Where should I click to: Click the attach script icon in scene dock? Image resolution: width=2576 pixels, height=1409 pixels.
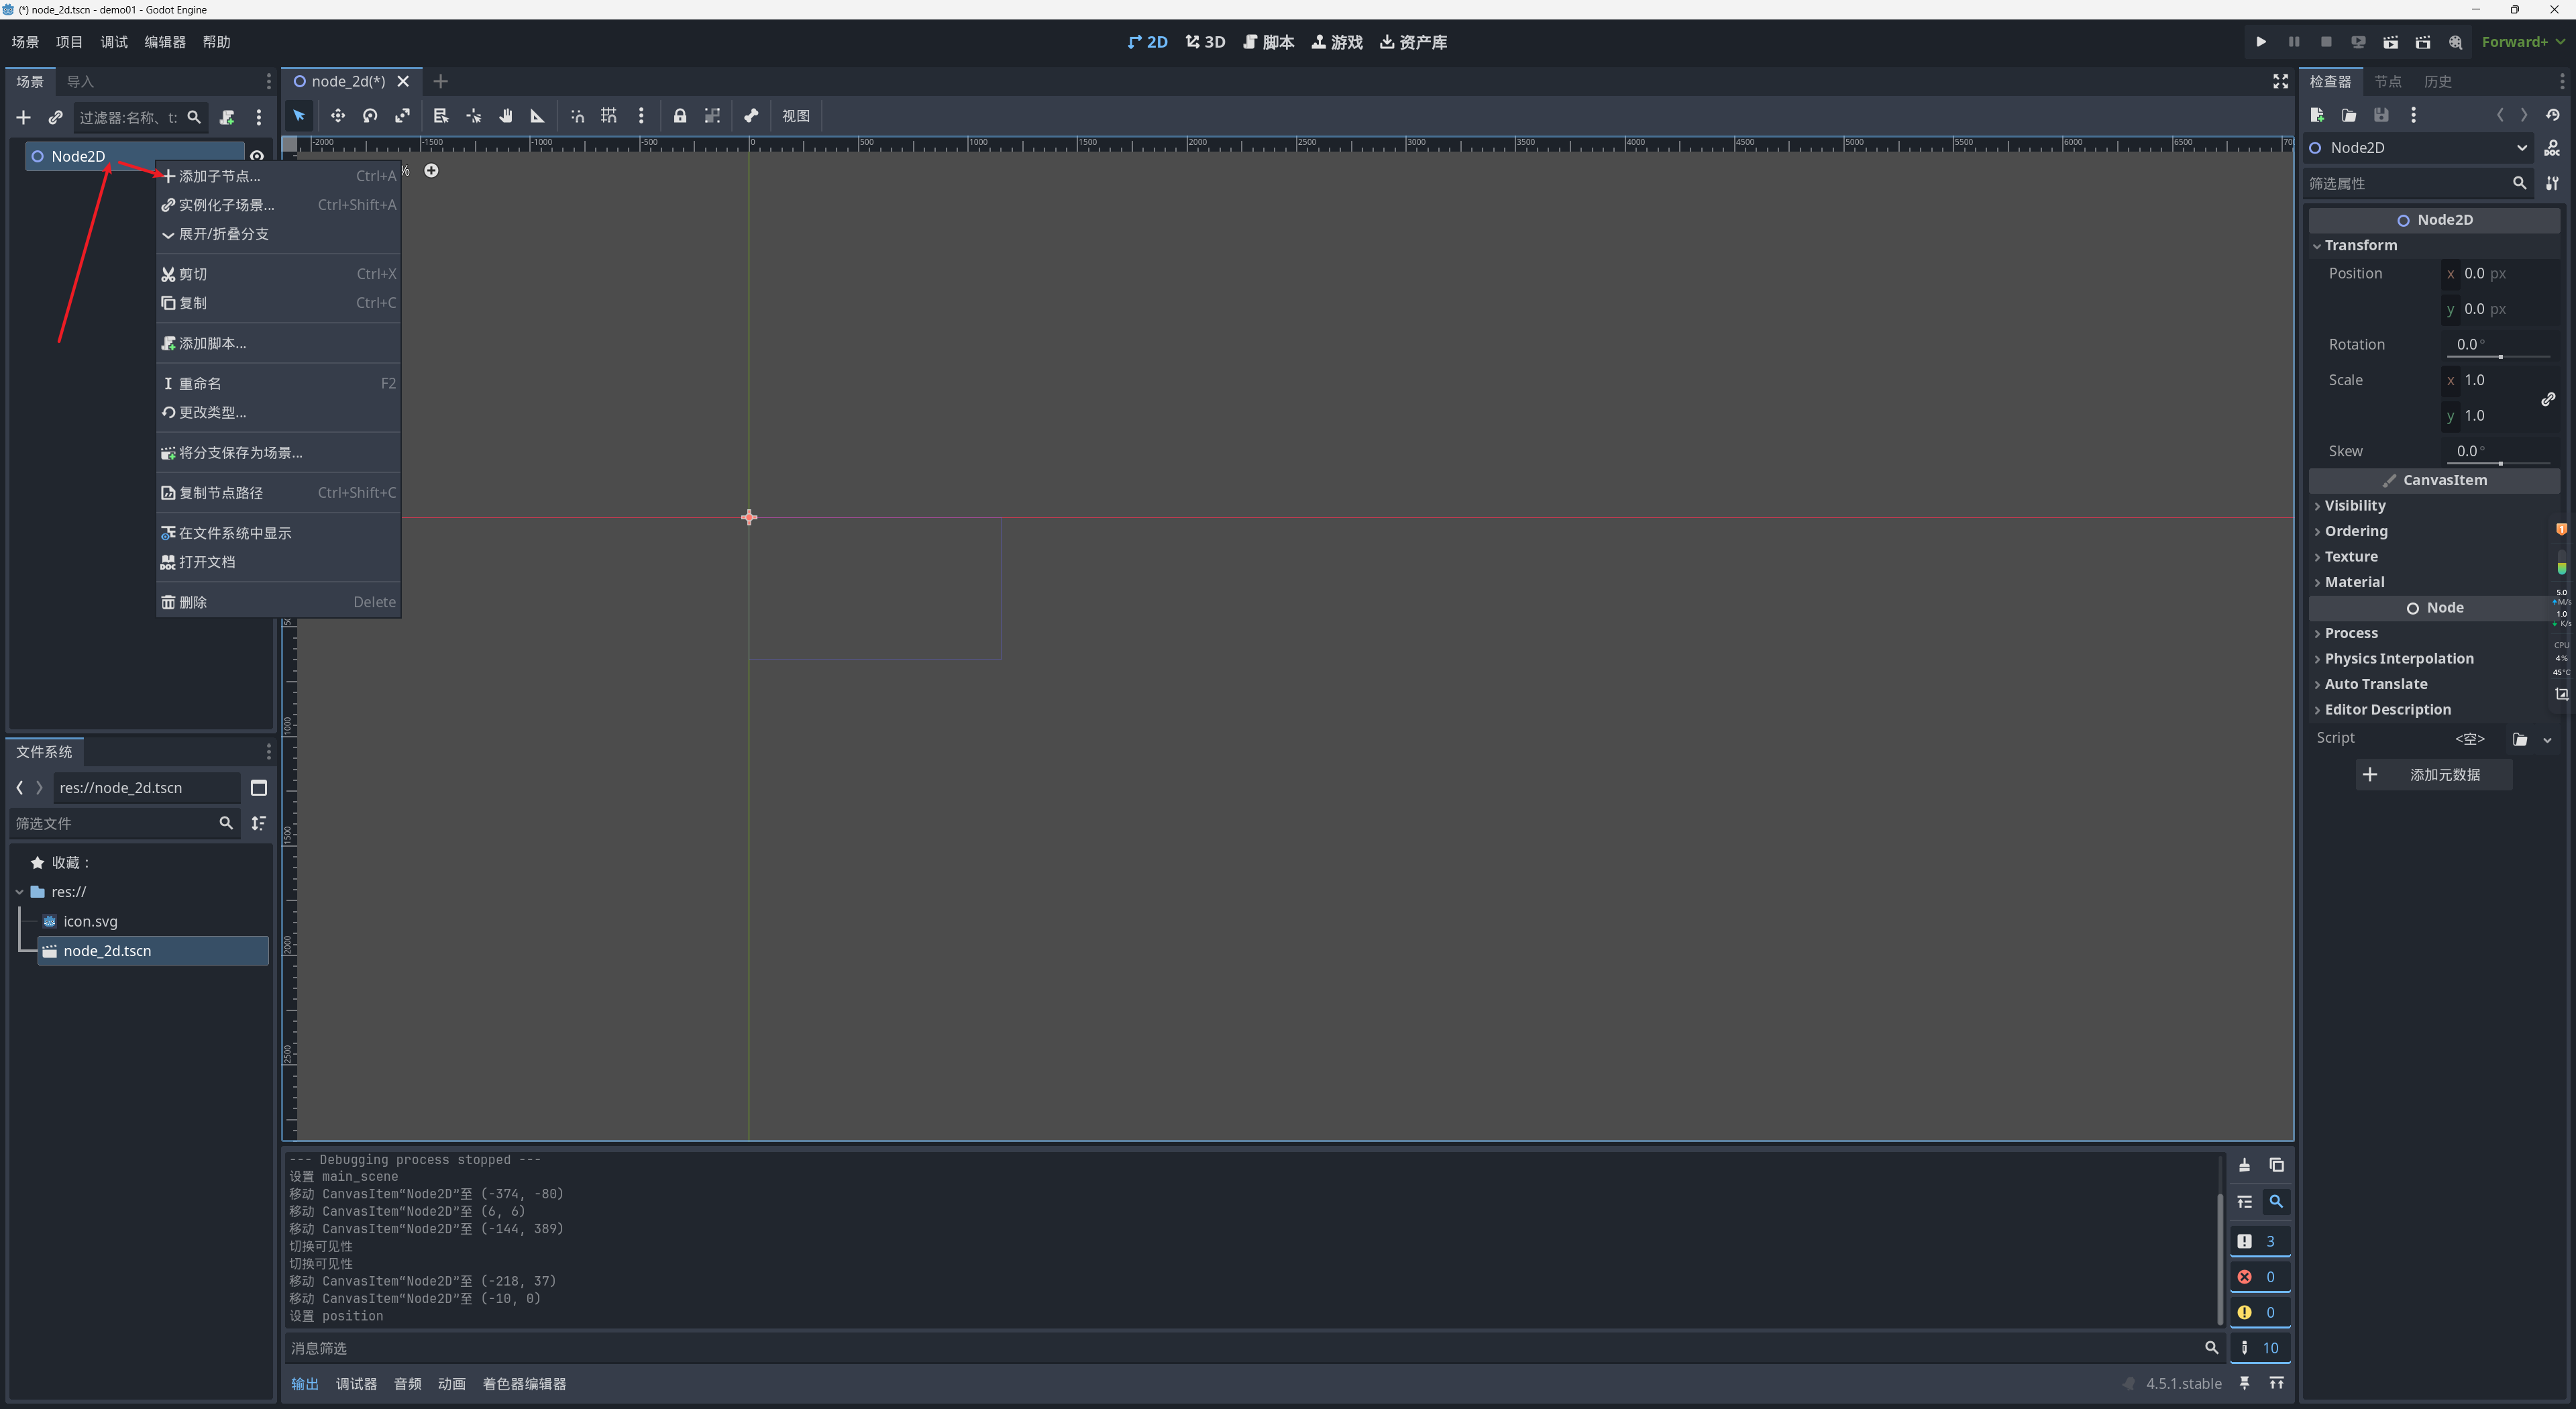pos(227,118)
